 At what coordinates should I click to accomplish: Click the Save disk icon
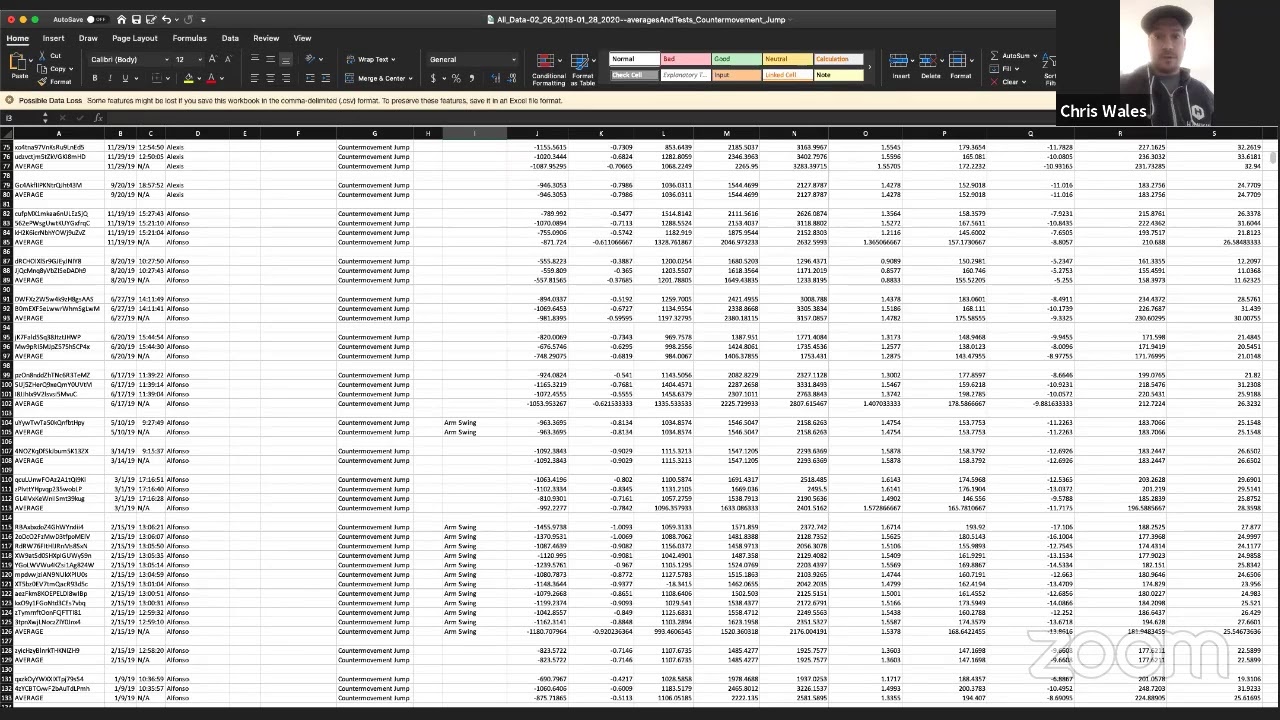click(136, 19)
